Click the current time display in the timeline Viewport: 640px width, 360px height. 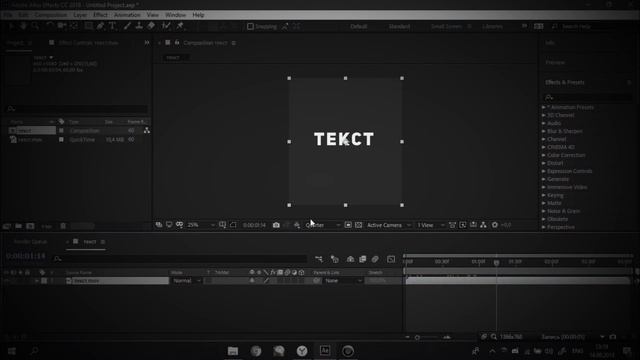pyautogui.click(x=25, y=256)
